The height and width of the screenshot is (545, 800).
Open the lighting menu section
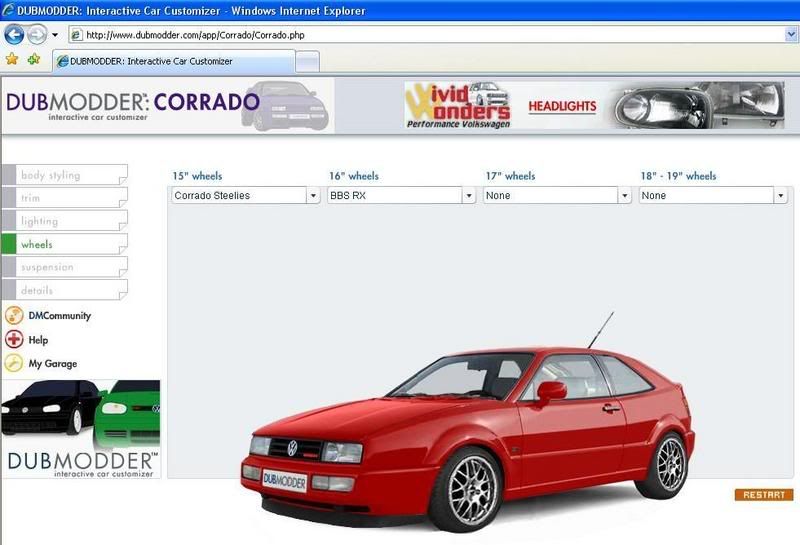point(65,221)
